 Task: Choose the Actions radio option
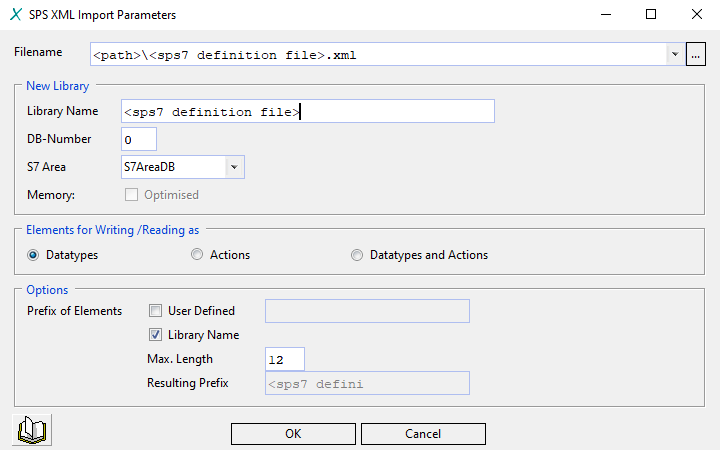(197, 255)
